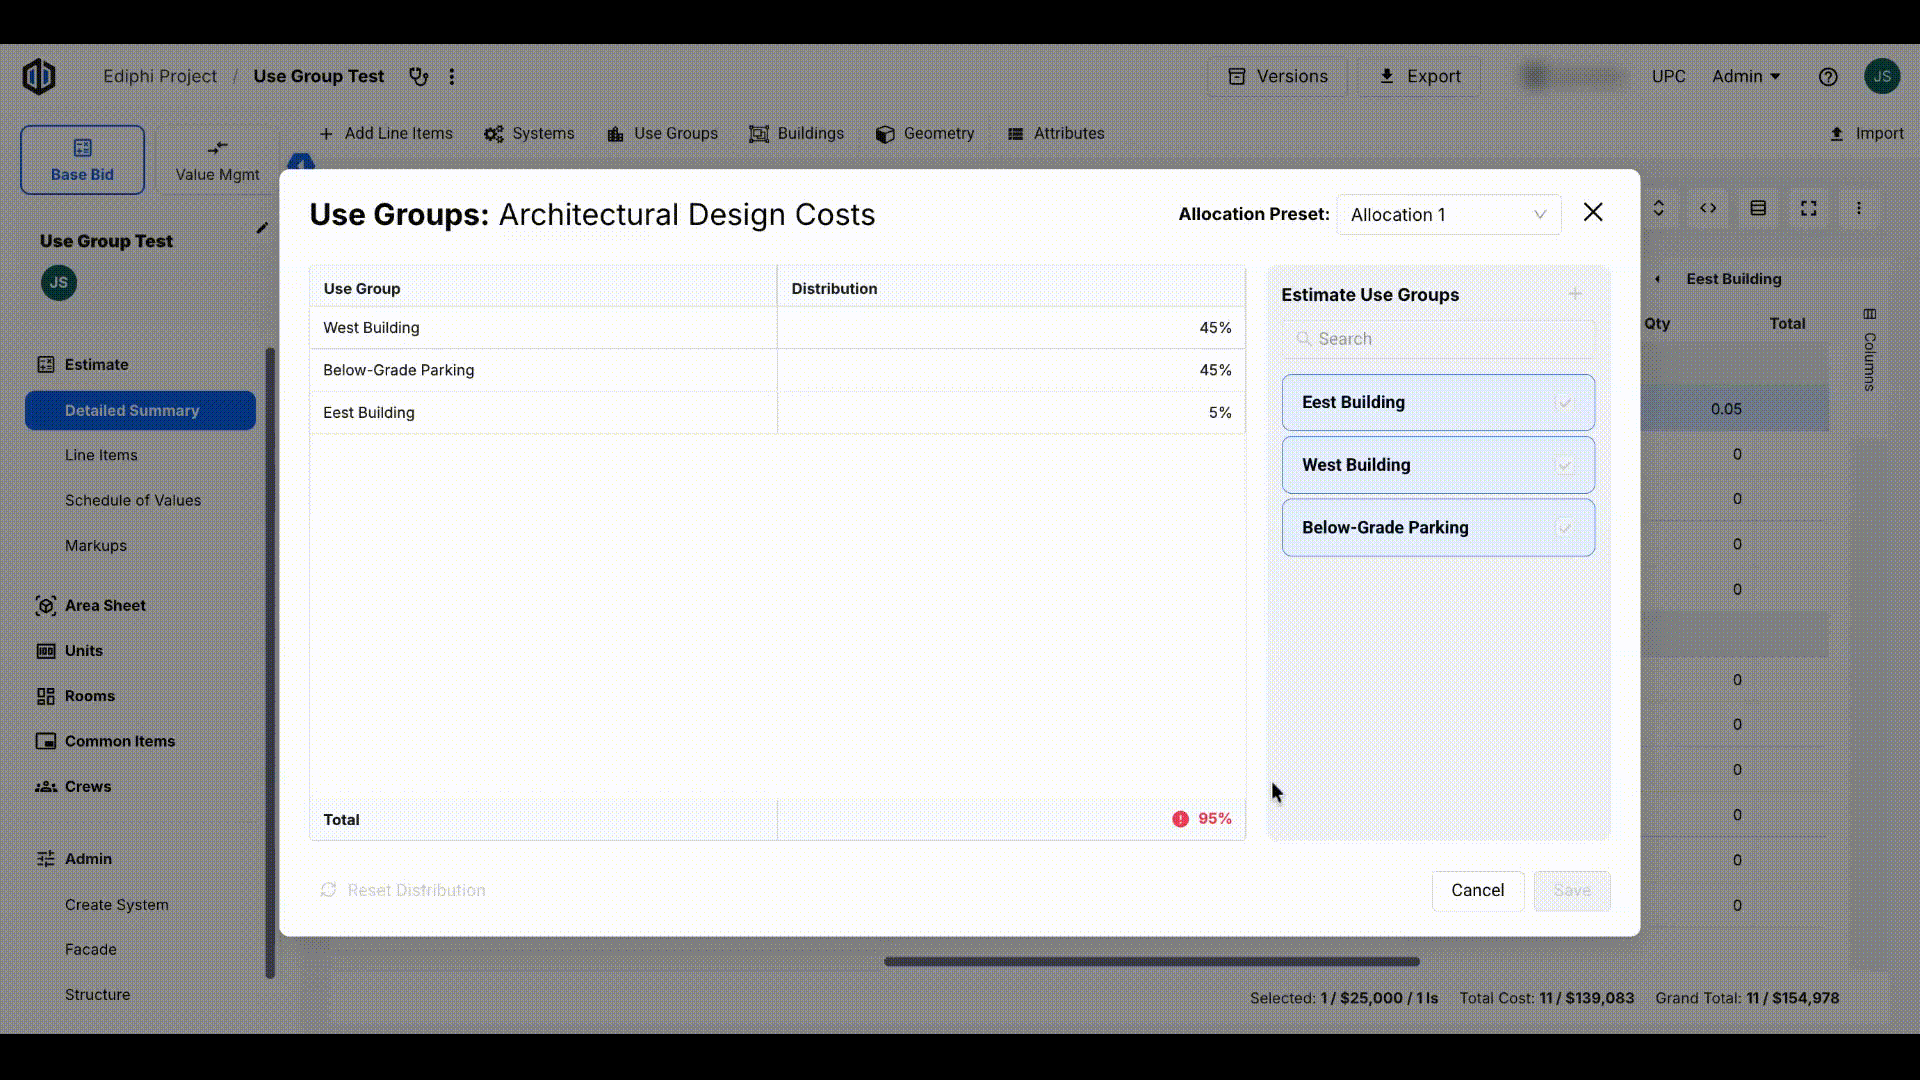The image size is (1920, 1080).
Task: Open the help question mark icon
Action: (x=1828, y=76)
